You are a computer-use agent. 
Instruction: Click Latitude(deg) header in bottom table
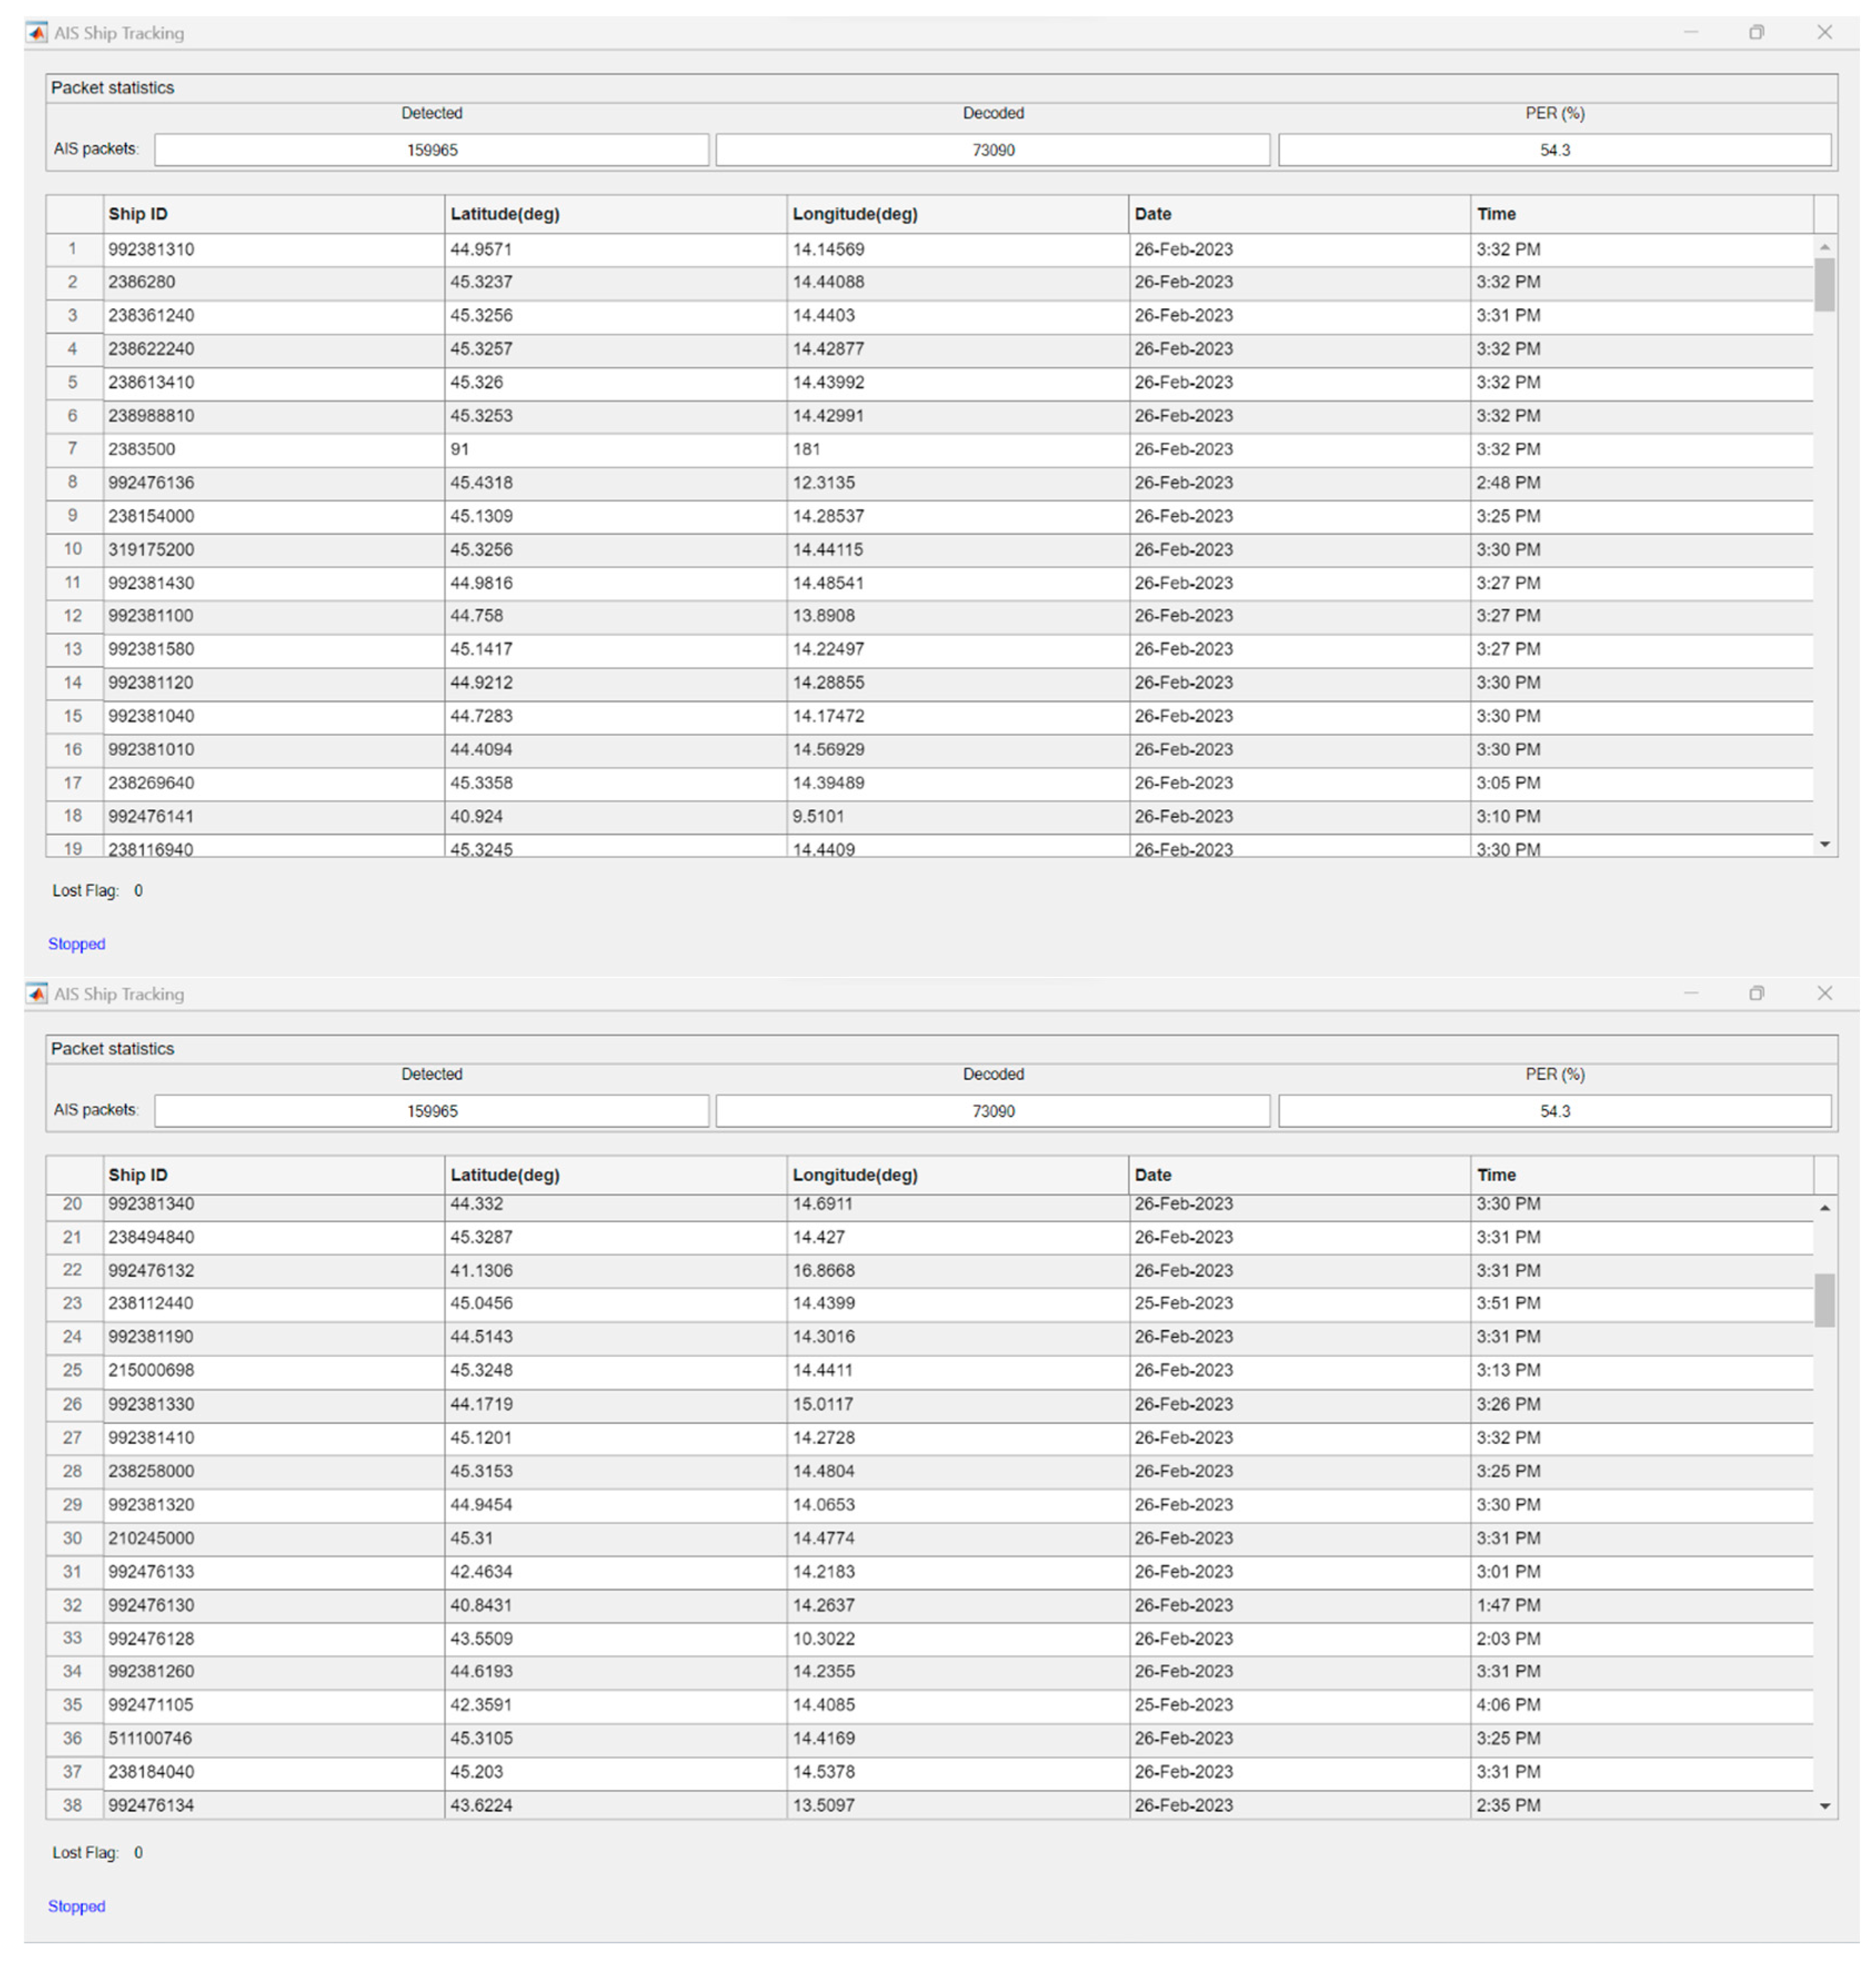614,1175
